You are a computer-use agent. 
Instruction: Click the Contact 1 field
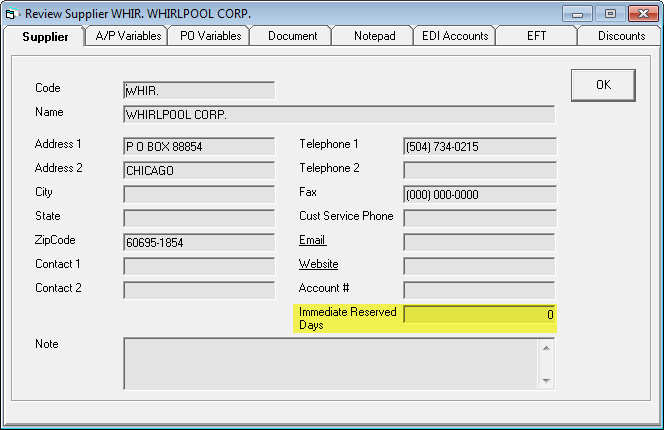point(199,266)
